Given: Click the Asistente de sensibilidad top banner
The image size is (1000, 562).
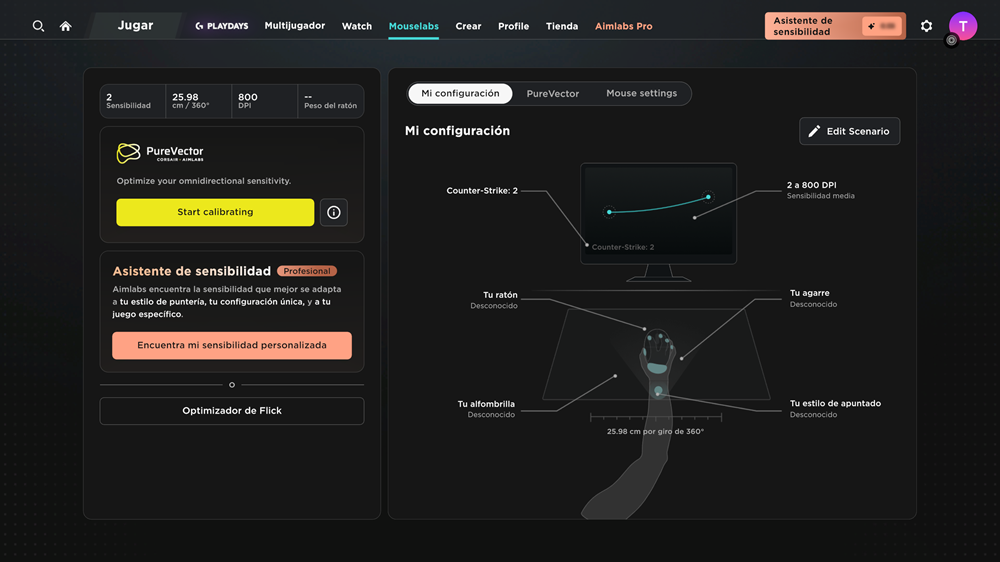Looking at the screenshot, I should (x=835, y=26).
